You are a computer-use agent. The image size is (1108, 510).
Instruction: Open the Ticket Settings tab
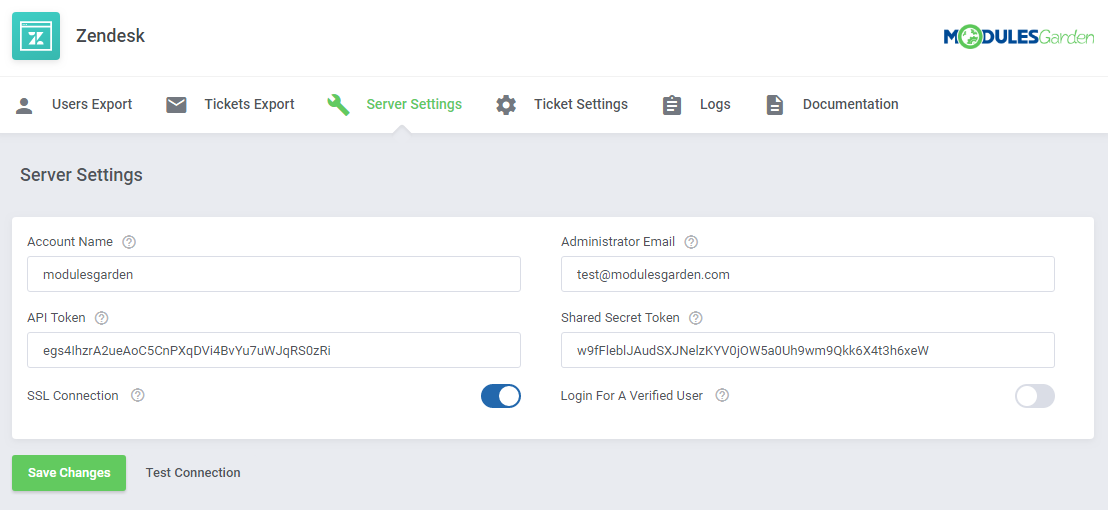click(x=580, y=105)
